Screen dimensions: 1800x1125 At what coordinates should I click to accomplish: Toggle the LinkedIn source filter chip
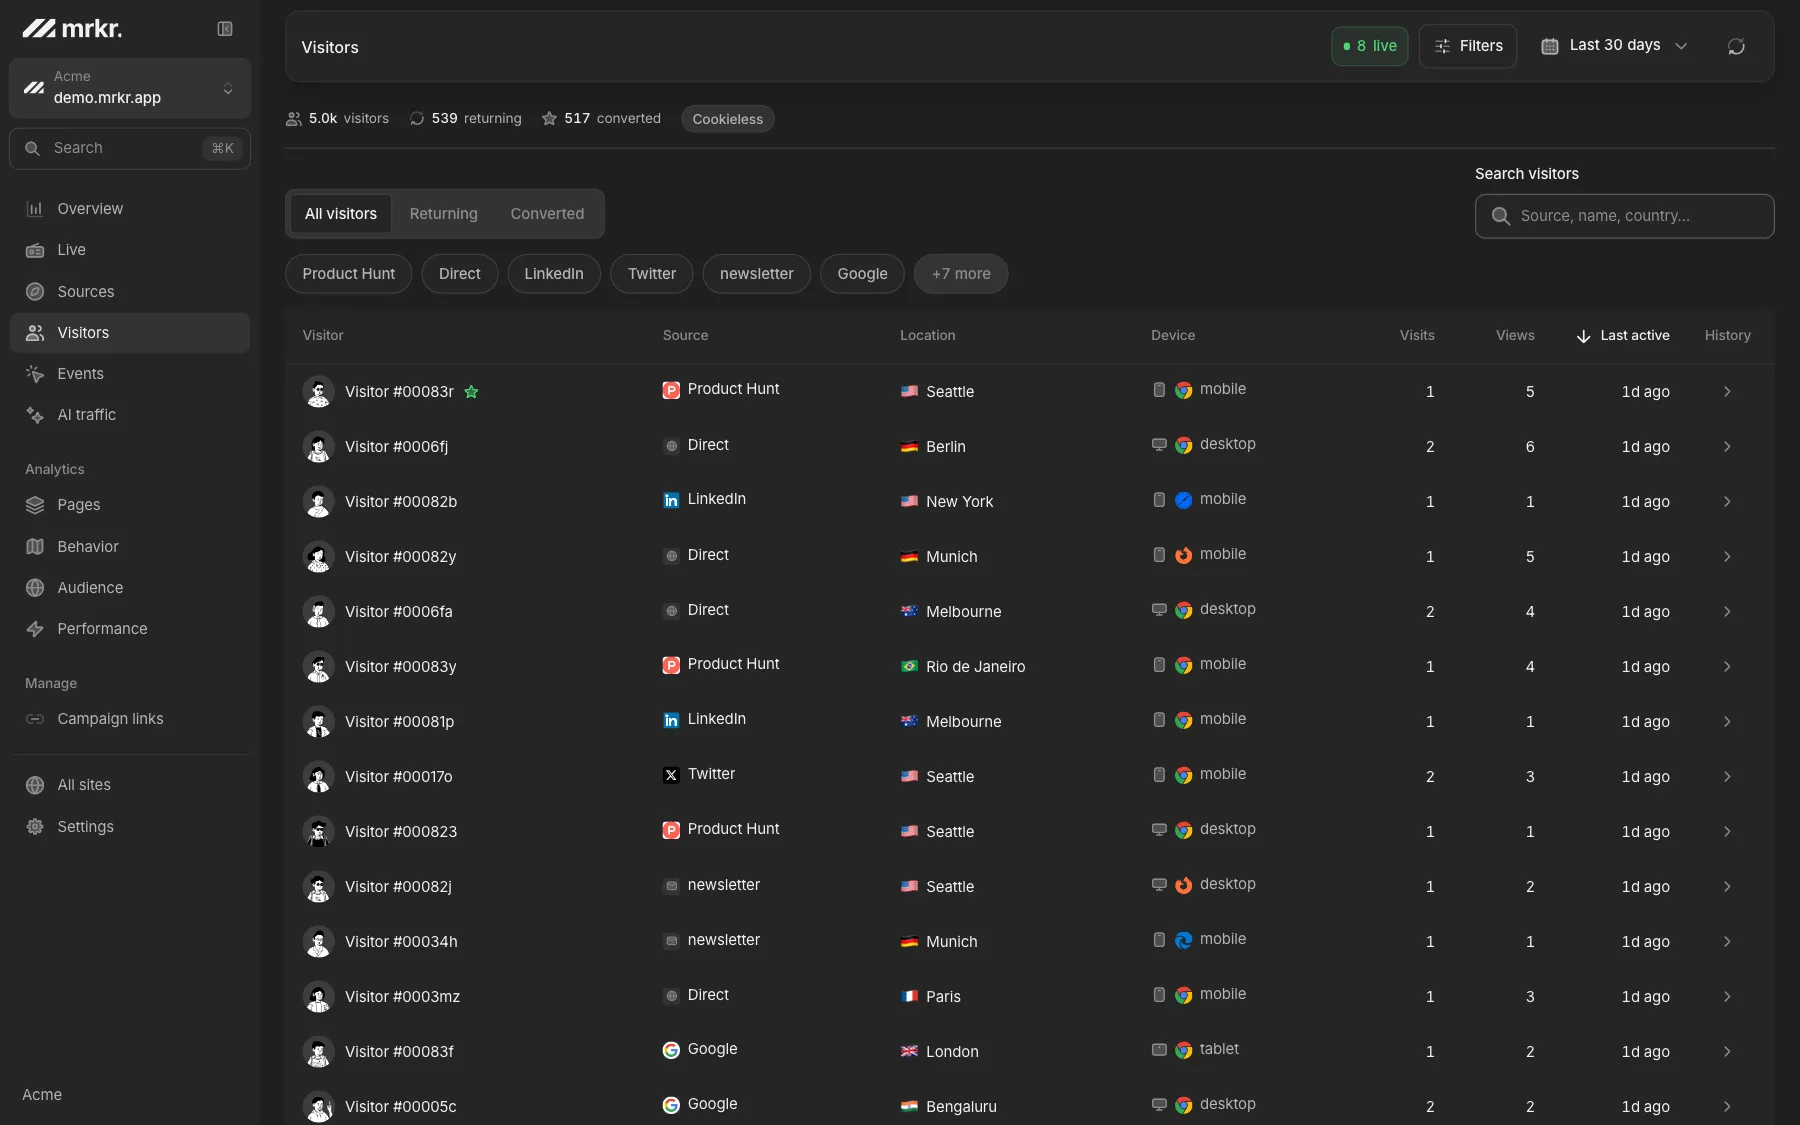click(x=554, y=274)
